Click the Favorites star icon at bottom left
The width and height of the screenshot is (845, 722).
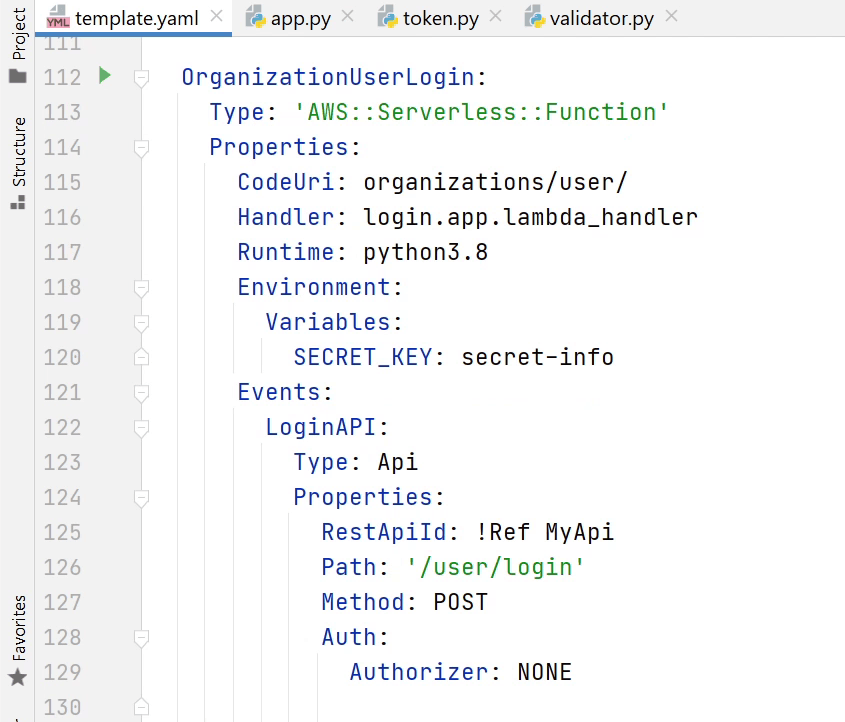tap(17, 678)
